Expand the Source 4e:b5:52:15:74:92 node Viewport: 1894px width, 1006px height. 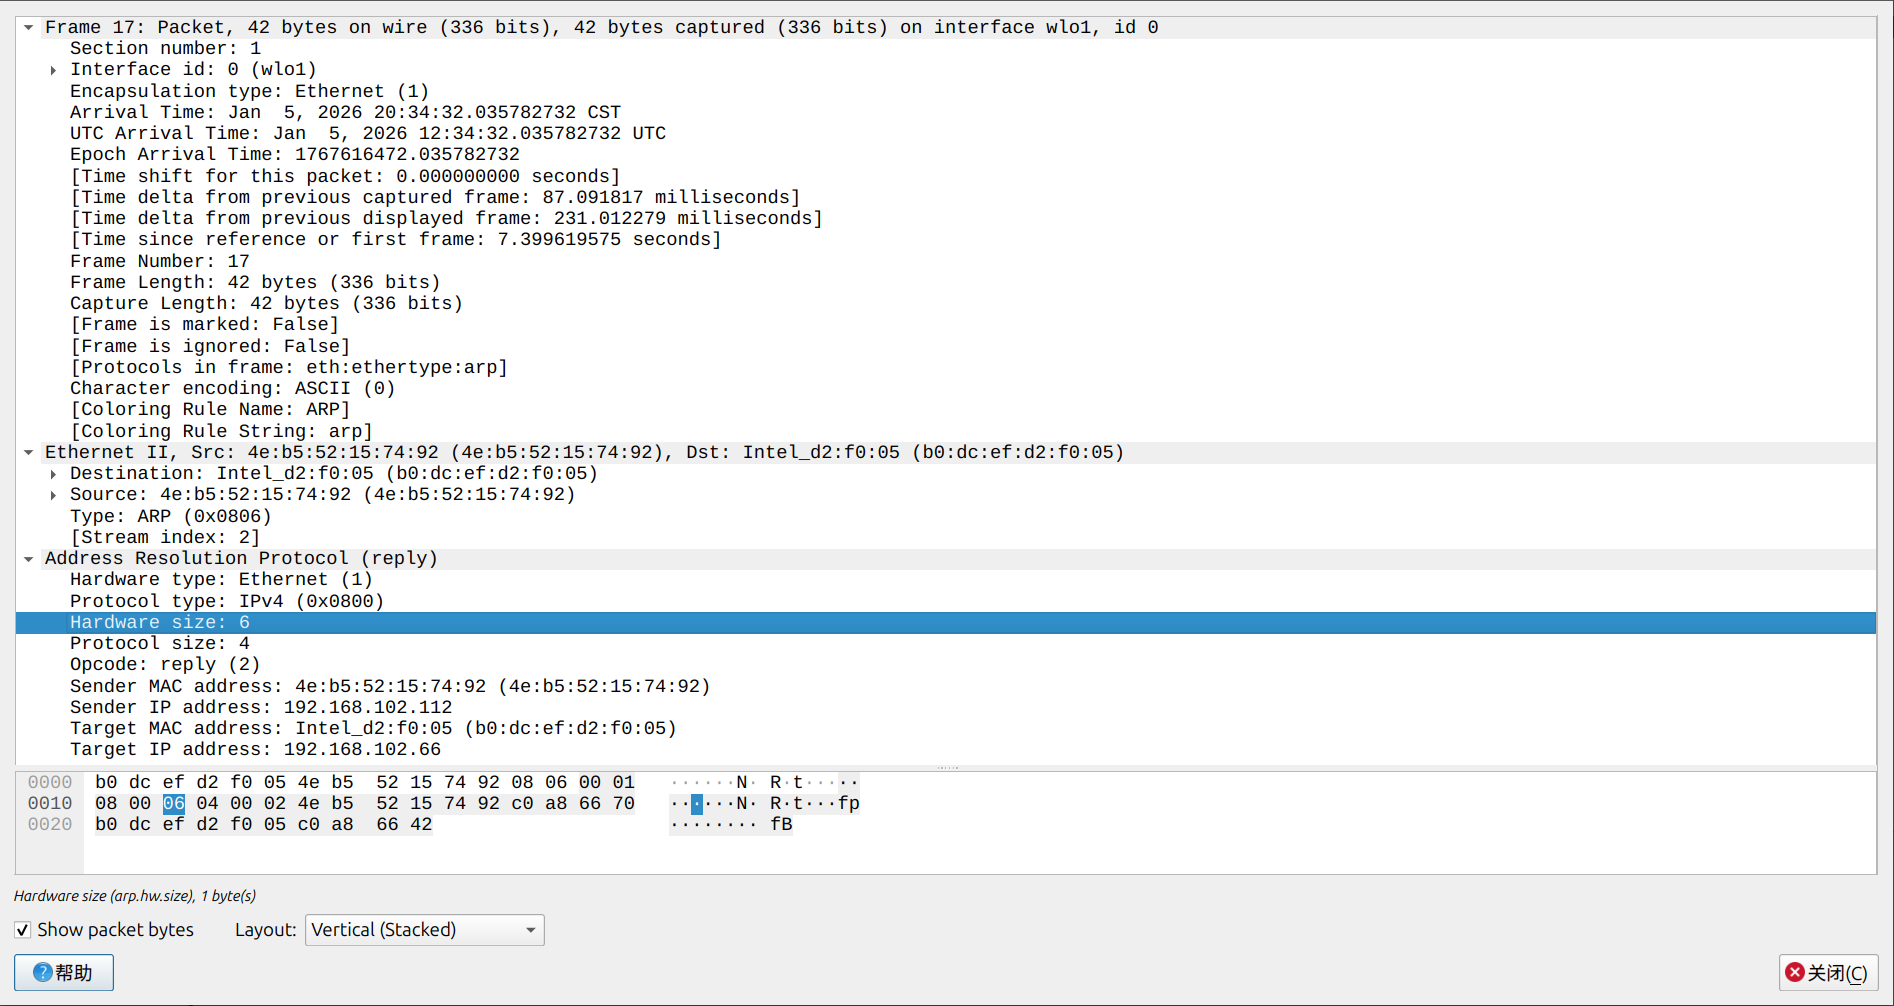(53, 495)
